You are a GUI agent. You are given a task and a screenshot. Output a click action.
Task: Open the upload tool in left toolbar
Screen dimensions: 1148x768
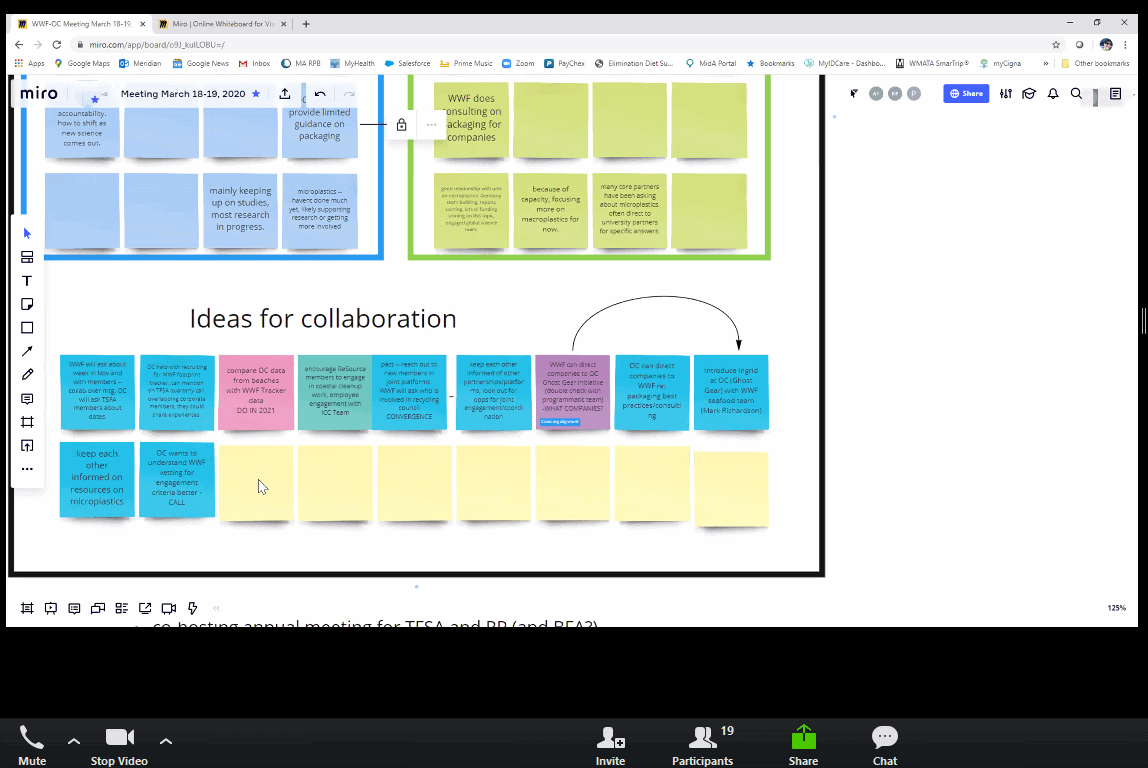pyautogui.click(x=27, y=446)
